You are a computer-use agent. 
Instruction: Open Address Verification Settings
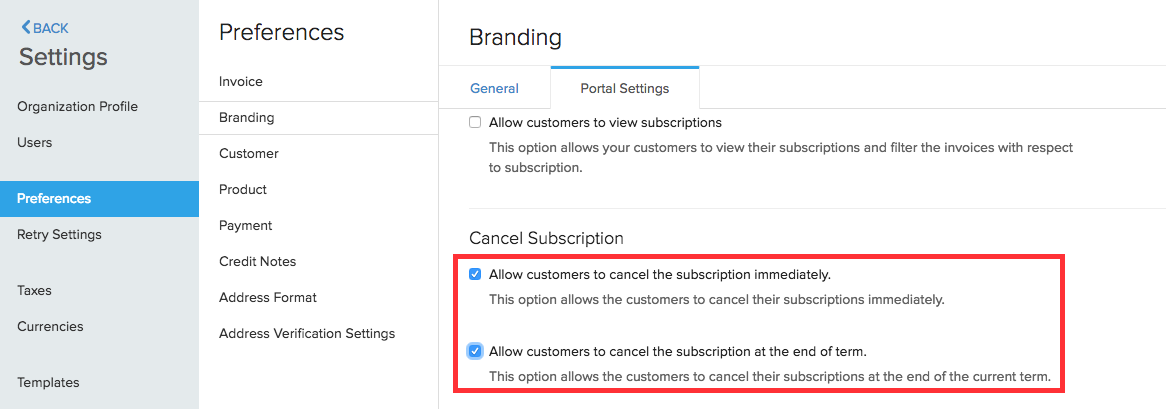point(307,334)
